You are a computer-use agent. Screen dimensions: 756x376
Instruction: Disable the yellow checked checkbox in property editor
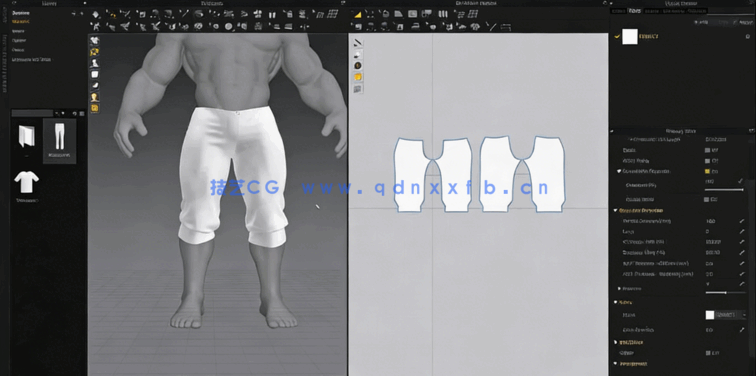[707, 171]
